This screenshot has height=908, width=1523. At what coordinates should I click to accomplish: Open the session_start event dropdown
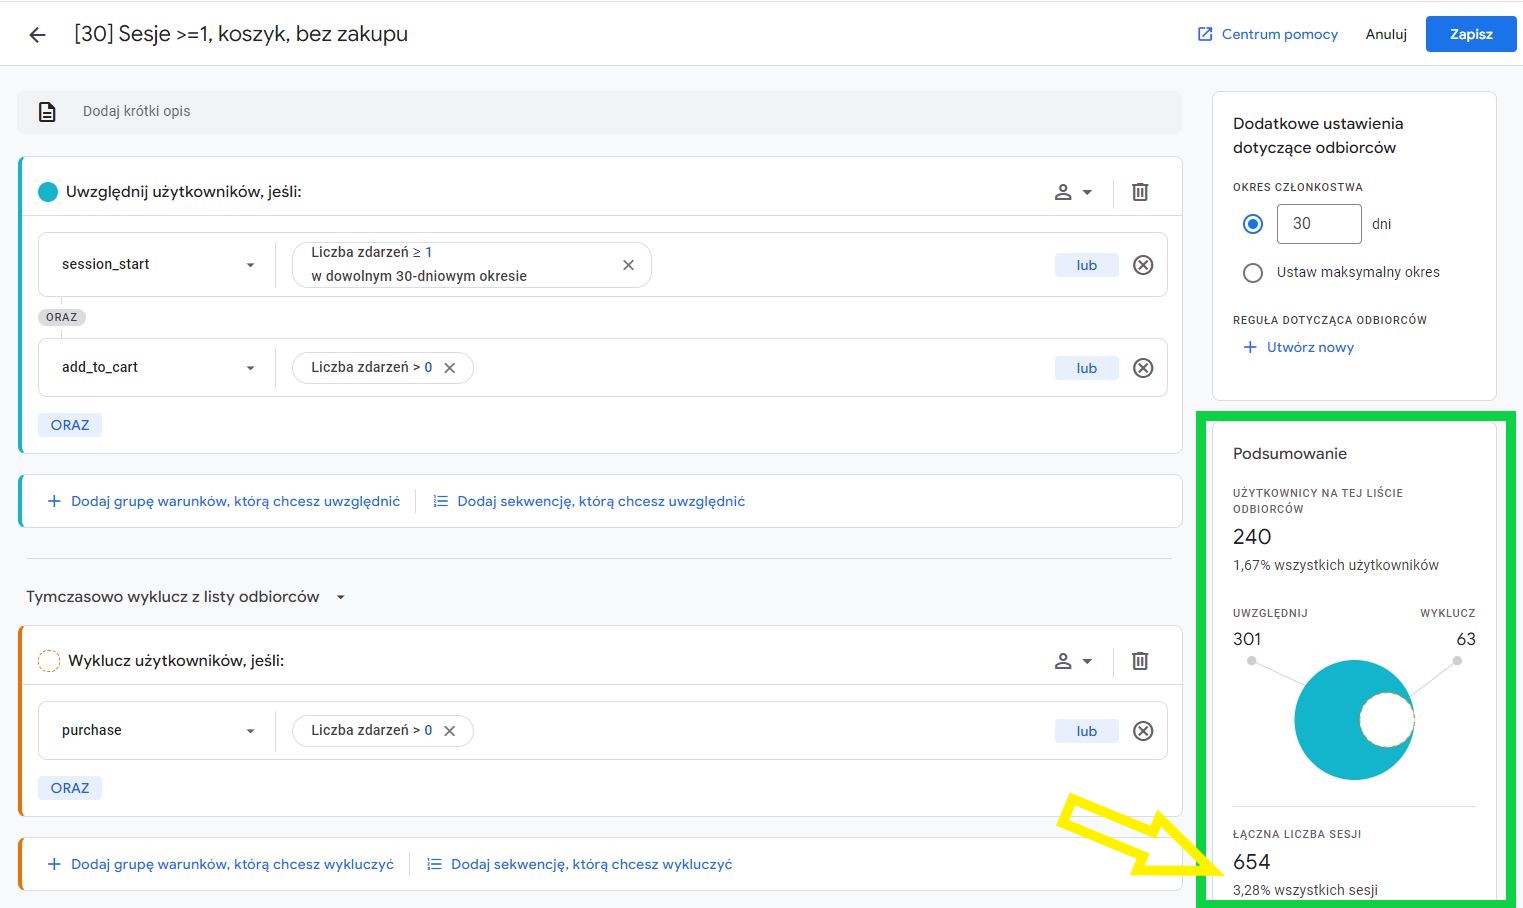[x=158, y=265]
